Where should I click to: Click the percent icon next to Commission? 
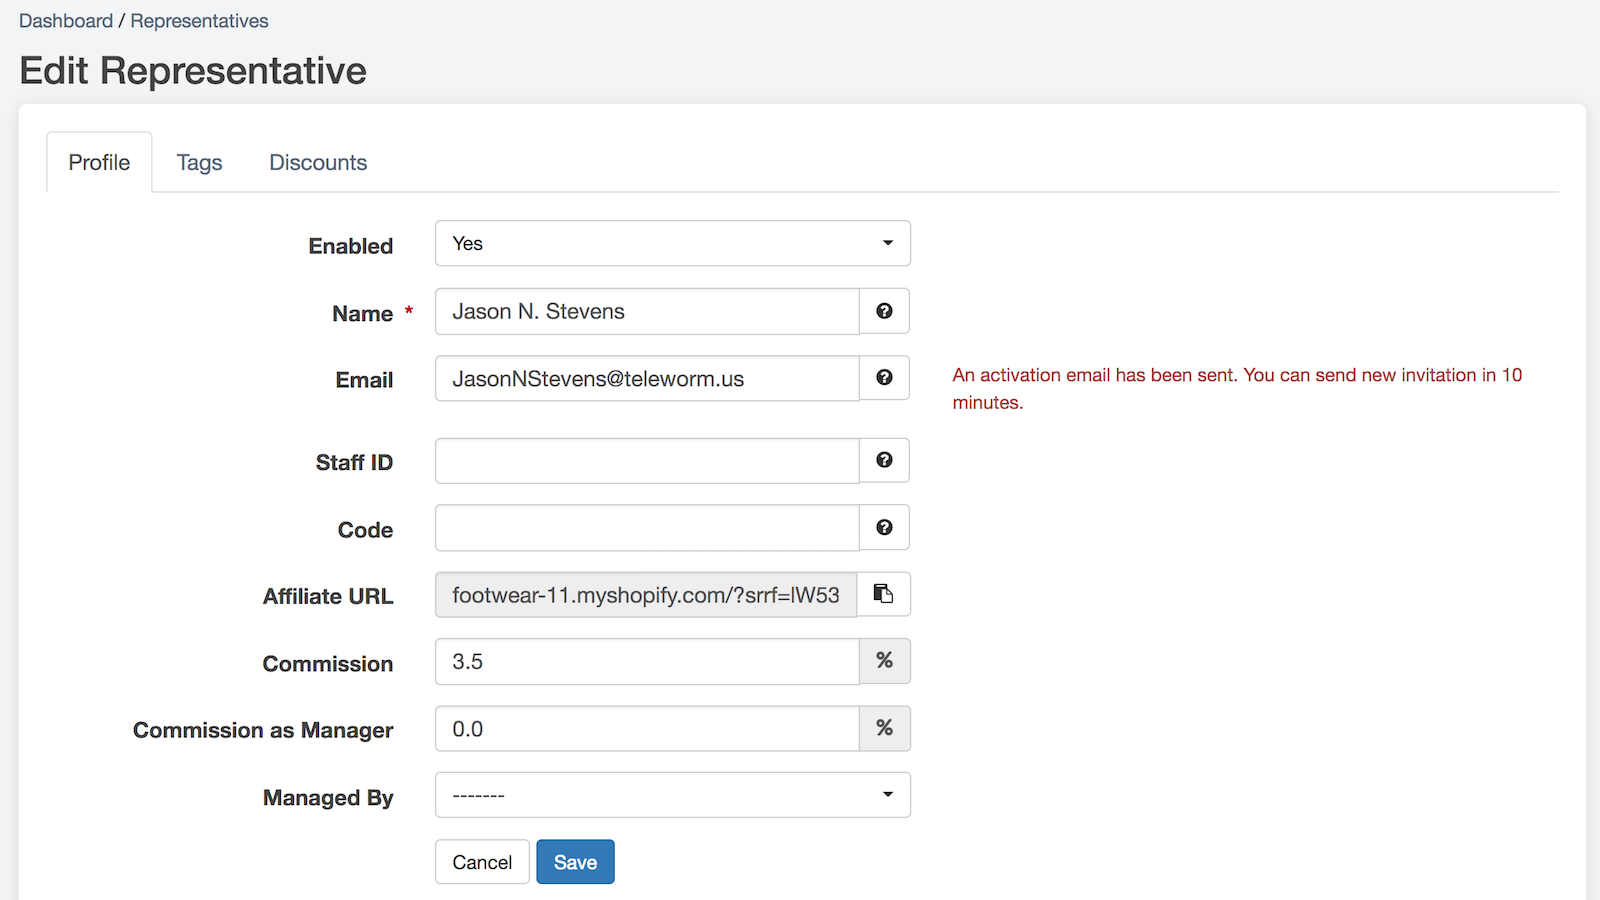(884, 661)
